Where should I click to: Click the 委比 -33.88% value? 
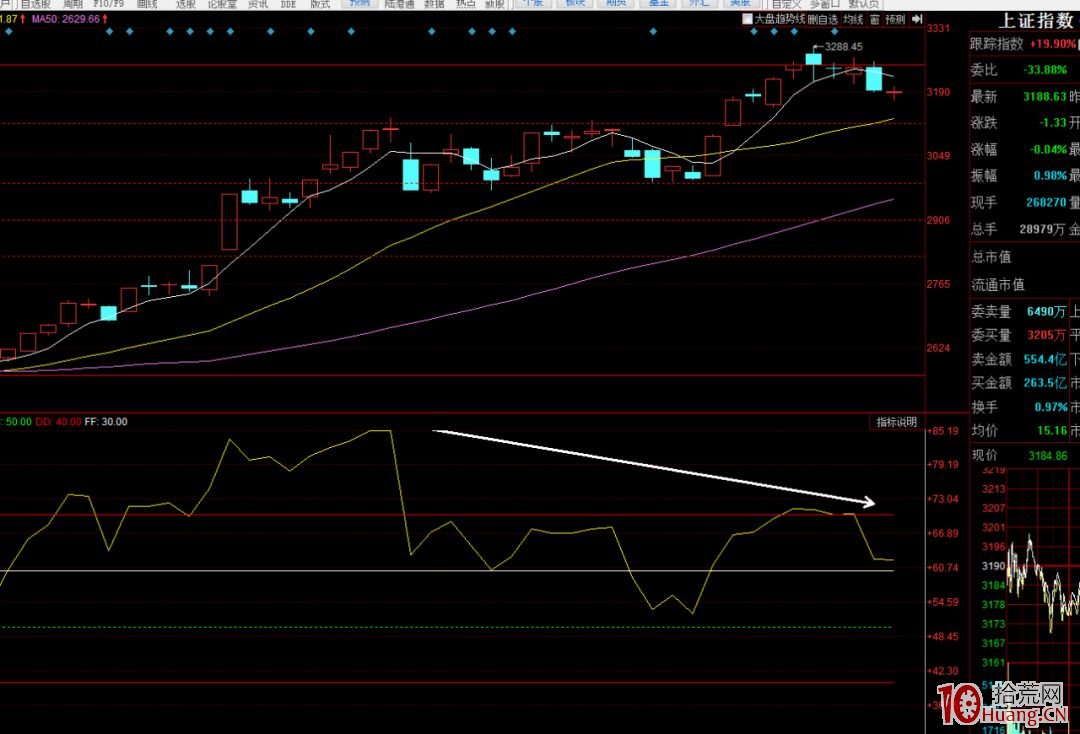(x=1045, y=70)
